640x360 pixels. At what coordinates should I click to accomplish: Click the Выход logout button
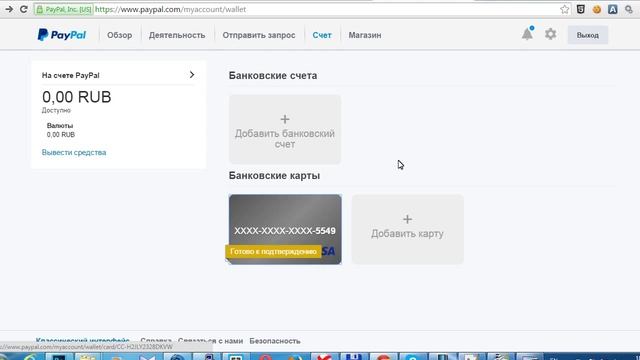coord(588,35)
